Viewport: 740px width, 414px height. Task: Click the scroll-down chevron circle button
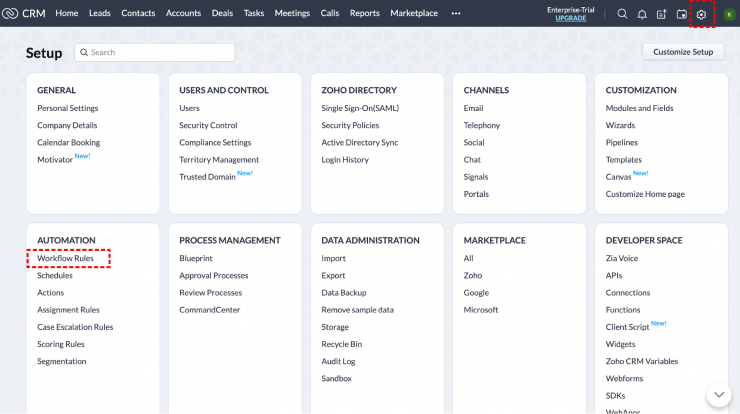719,394
